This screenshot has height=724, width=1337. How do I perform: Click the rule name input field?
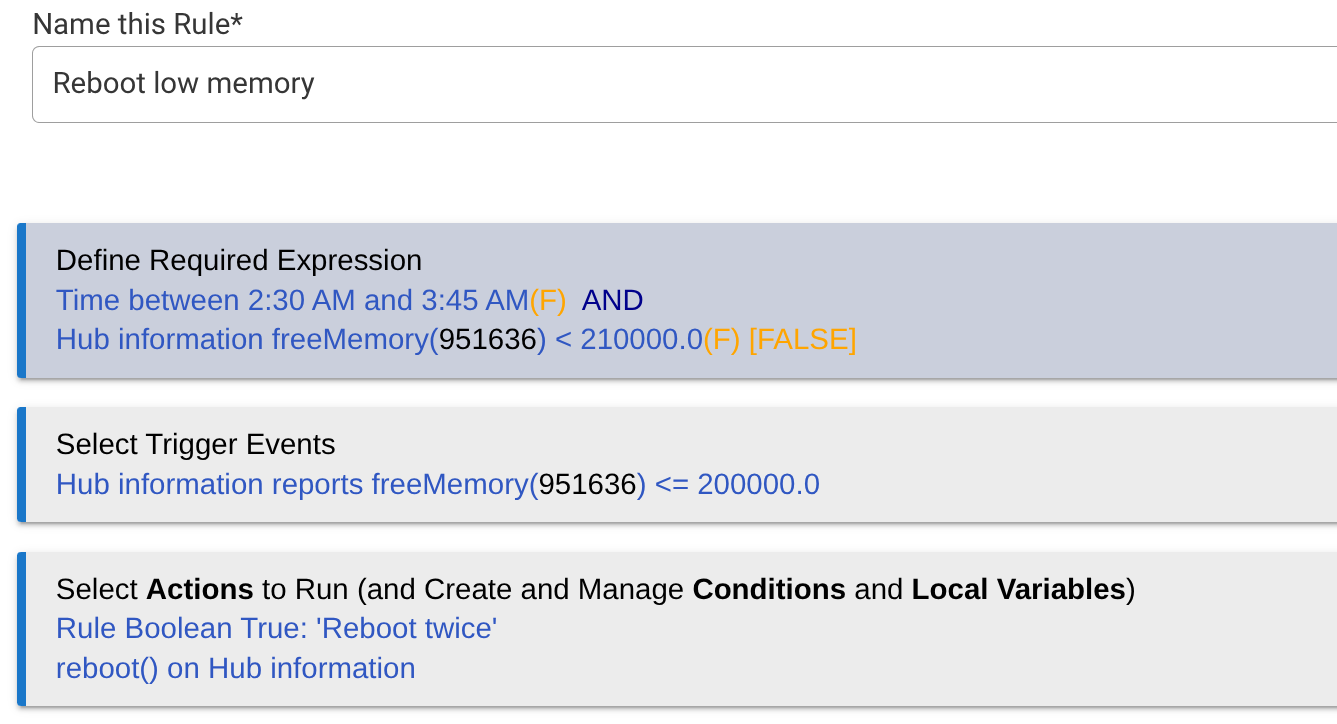[x=680, y=83]
